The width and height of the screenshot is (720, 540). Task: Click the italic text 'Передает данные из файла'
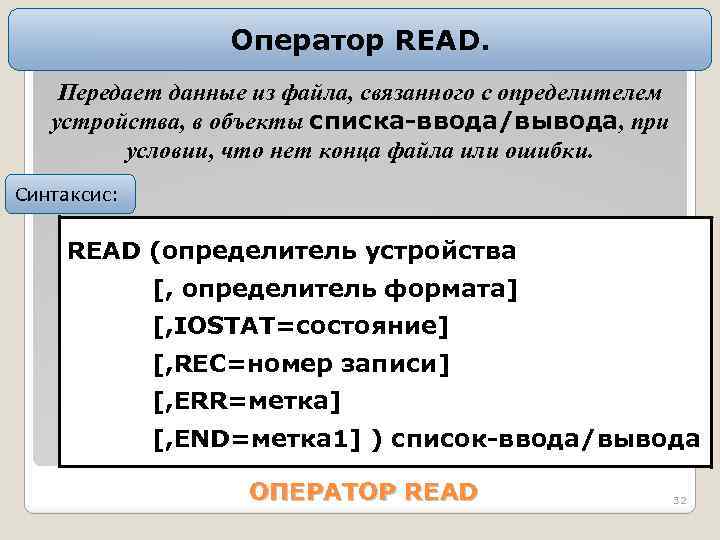click(204, 93)
